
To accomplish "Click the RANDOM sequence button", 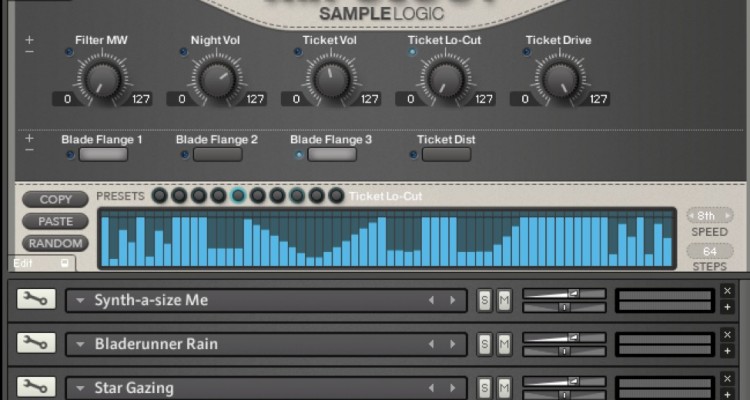I will tap(56, 243).
